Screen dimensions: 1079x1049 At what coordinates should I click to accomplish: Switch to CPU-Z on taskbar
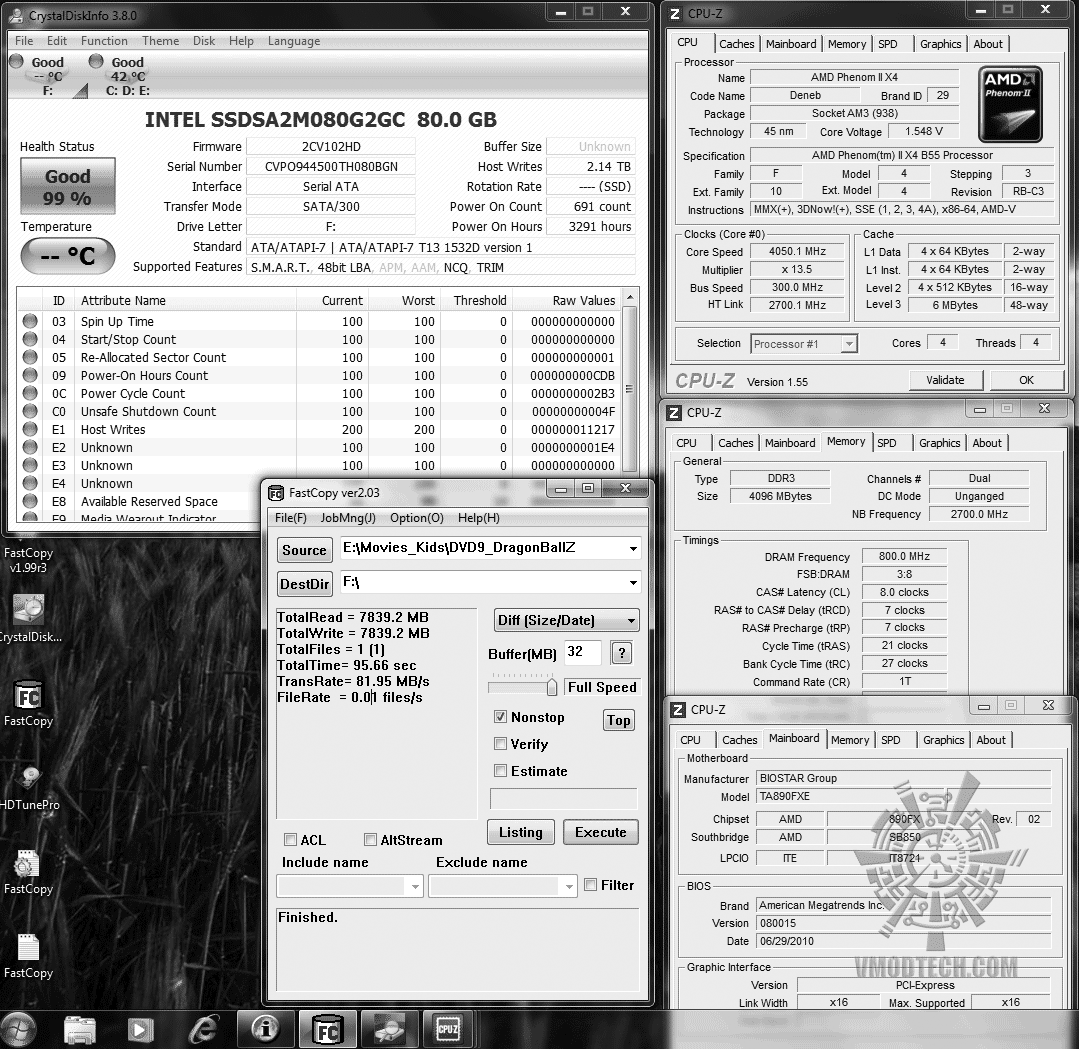(x=449, y=1029)
